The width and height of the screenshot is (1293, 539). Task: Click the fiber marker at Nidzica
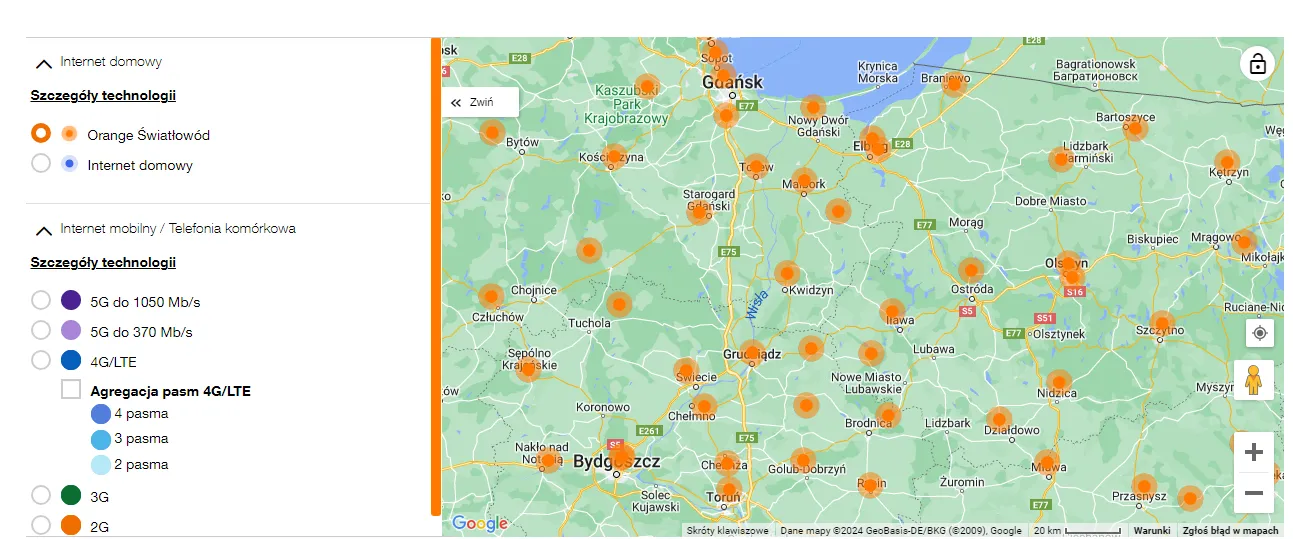point(1059,382)
